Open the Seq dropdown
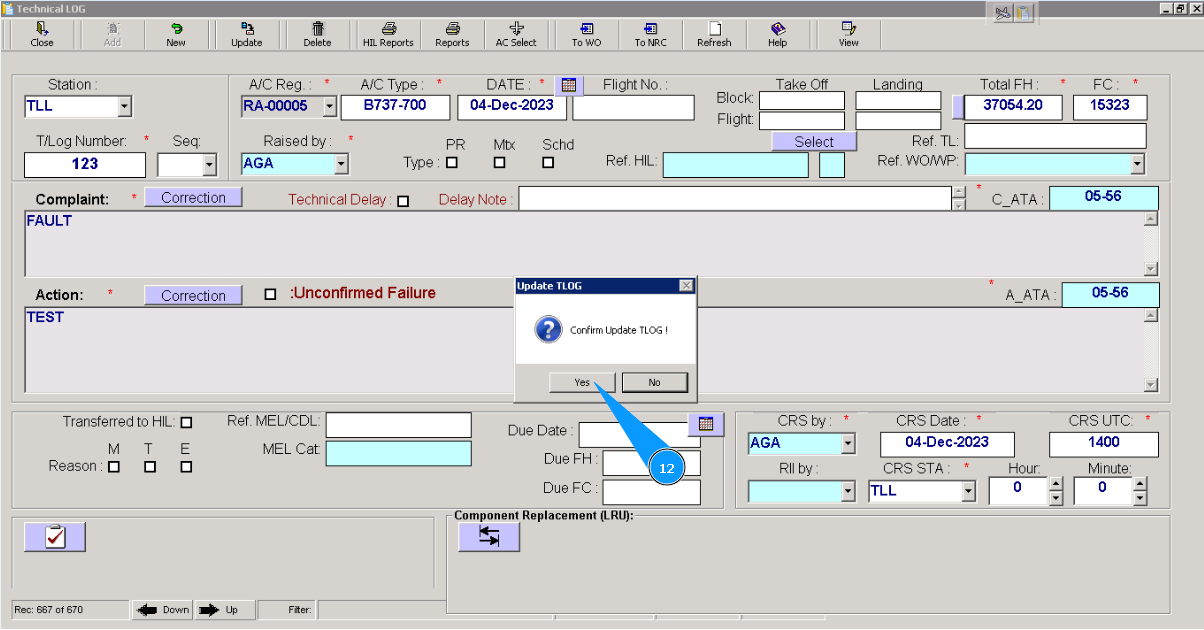This screenshot has width=1204, height=630. coord(209,165)
